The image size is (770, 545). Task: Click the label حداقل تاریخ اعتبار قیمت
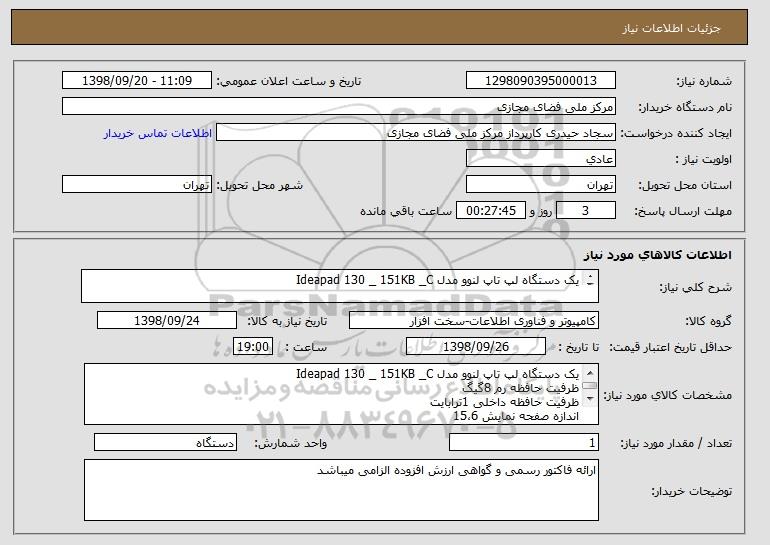coord(670,348)
